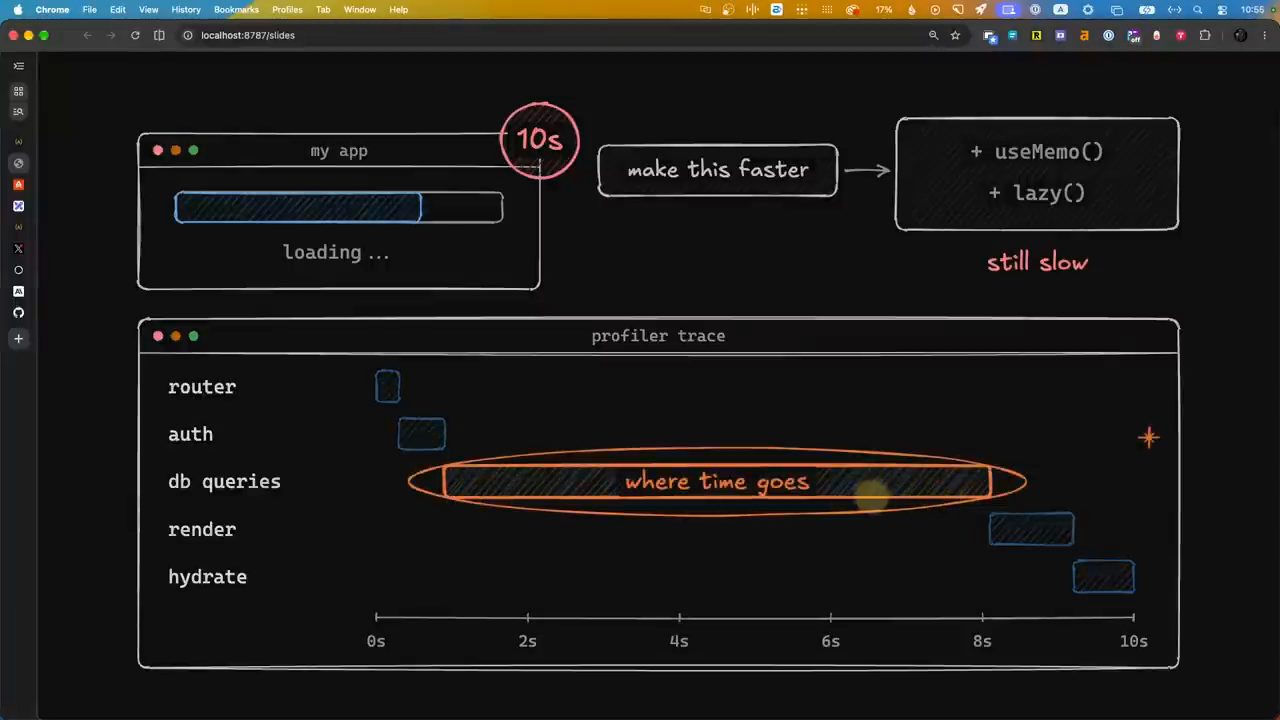Search tabs using the sidebar search icon
Screen dimensions: 1280x720
[x=18, y=112]
